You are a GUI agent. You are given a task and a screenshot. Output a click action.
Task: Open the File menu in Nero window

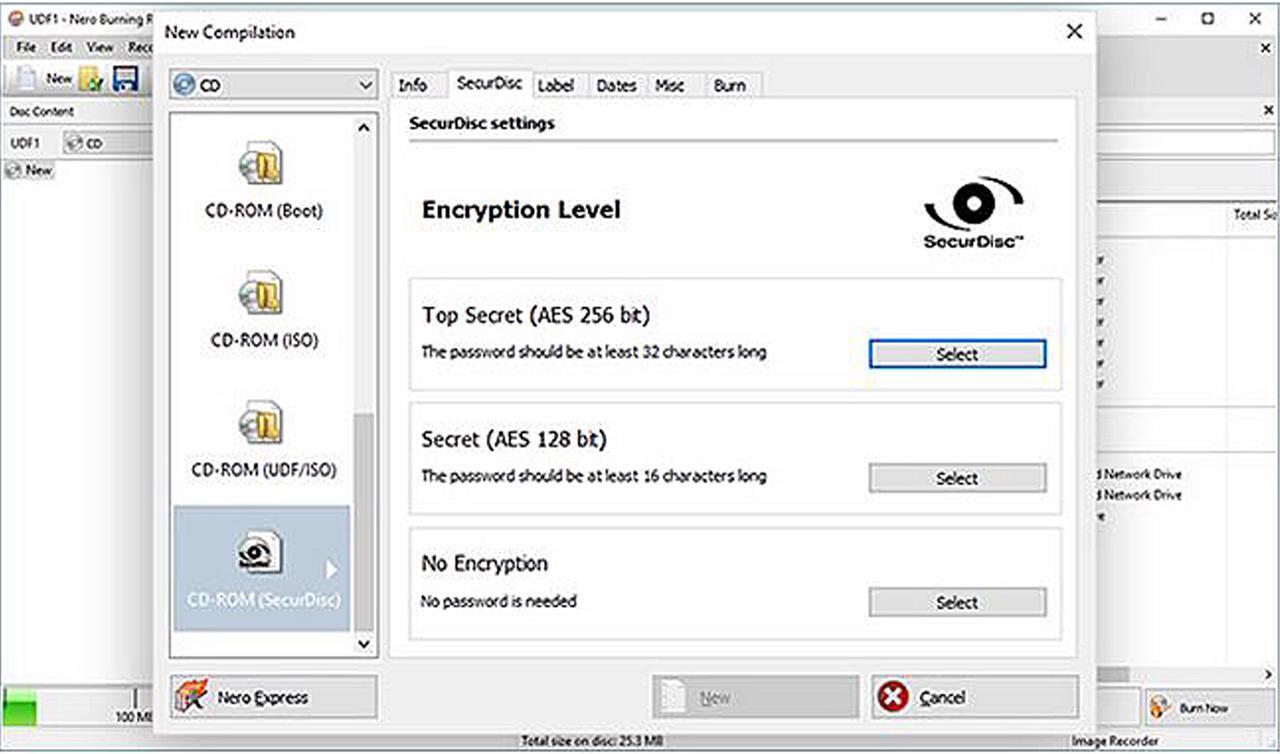26,47
